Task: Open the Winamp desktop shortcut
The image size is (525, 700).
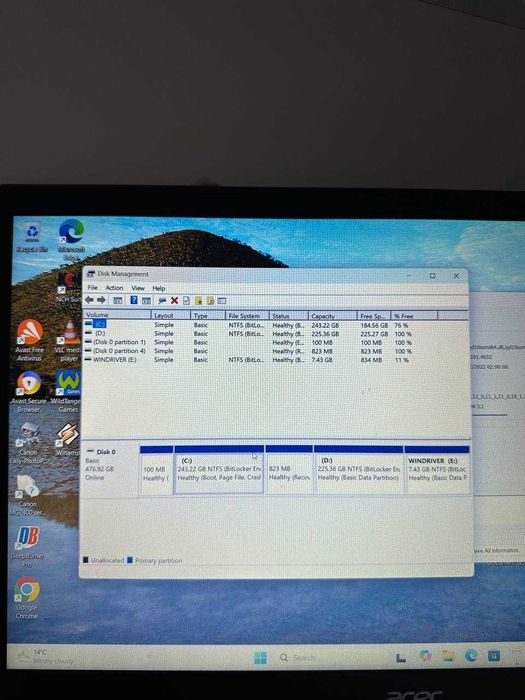Action: pos(68,438)
